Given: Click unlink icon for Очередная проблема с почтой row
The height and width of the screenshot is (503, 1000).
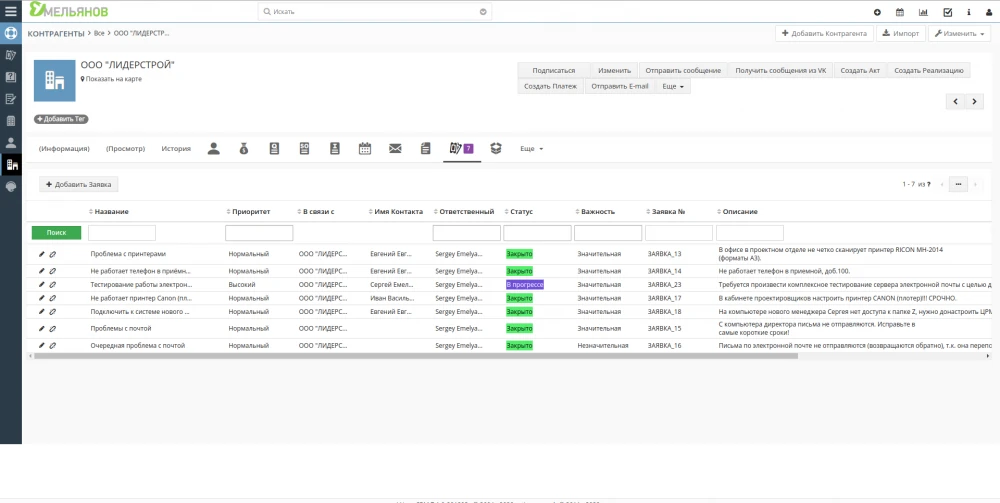Looking at the screenshot, I should tap(52, 345).
